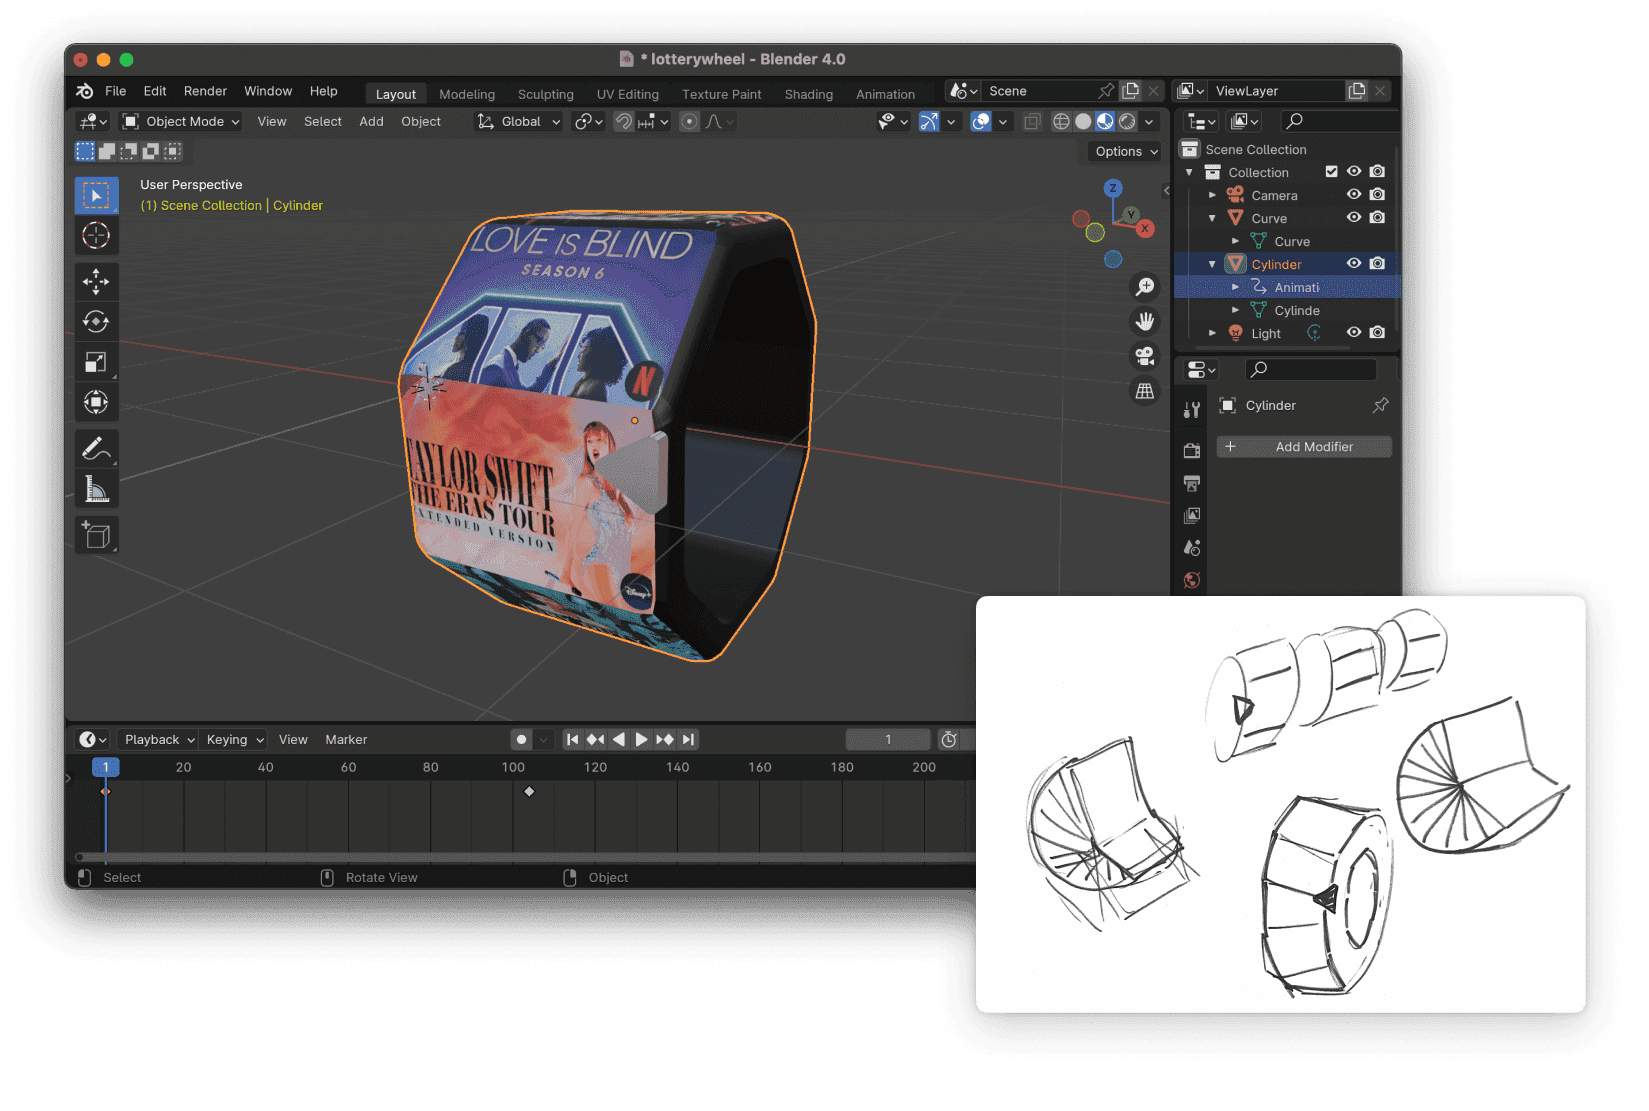
Task: Hide the Light in viewport
Action: [x=1354, y=333]
